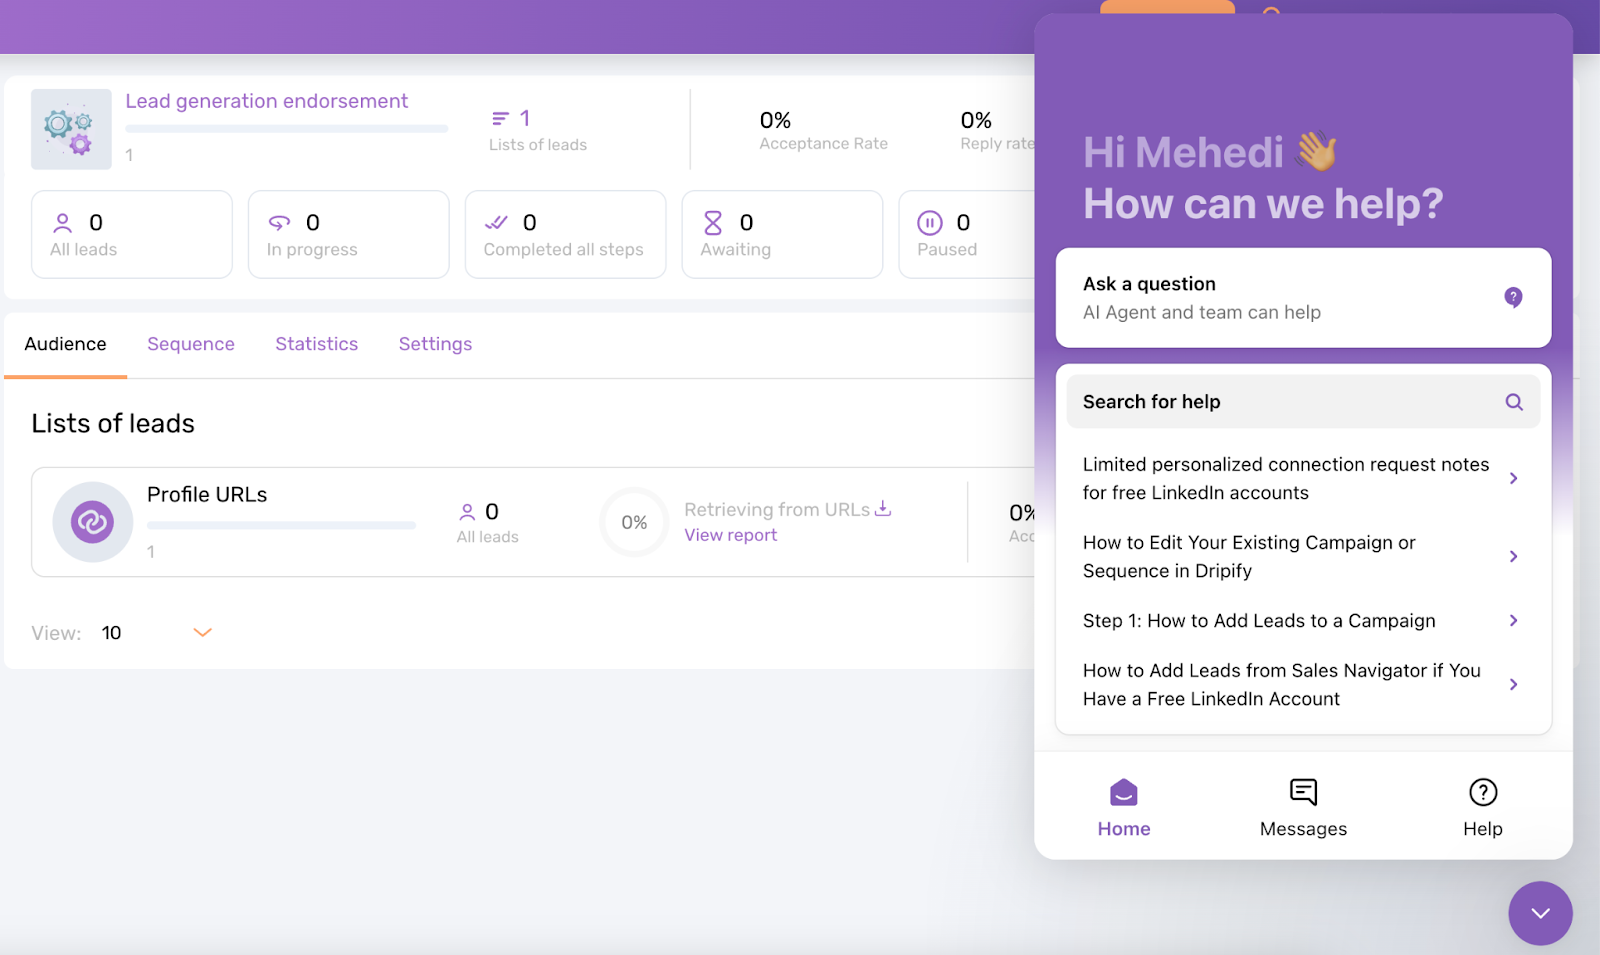1600x955 pixels.
Task: Click the All leads person icon
Action: click(63, 222)
